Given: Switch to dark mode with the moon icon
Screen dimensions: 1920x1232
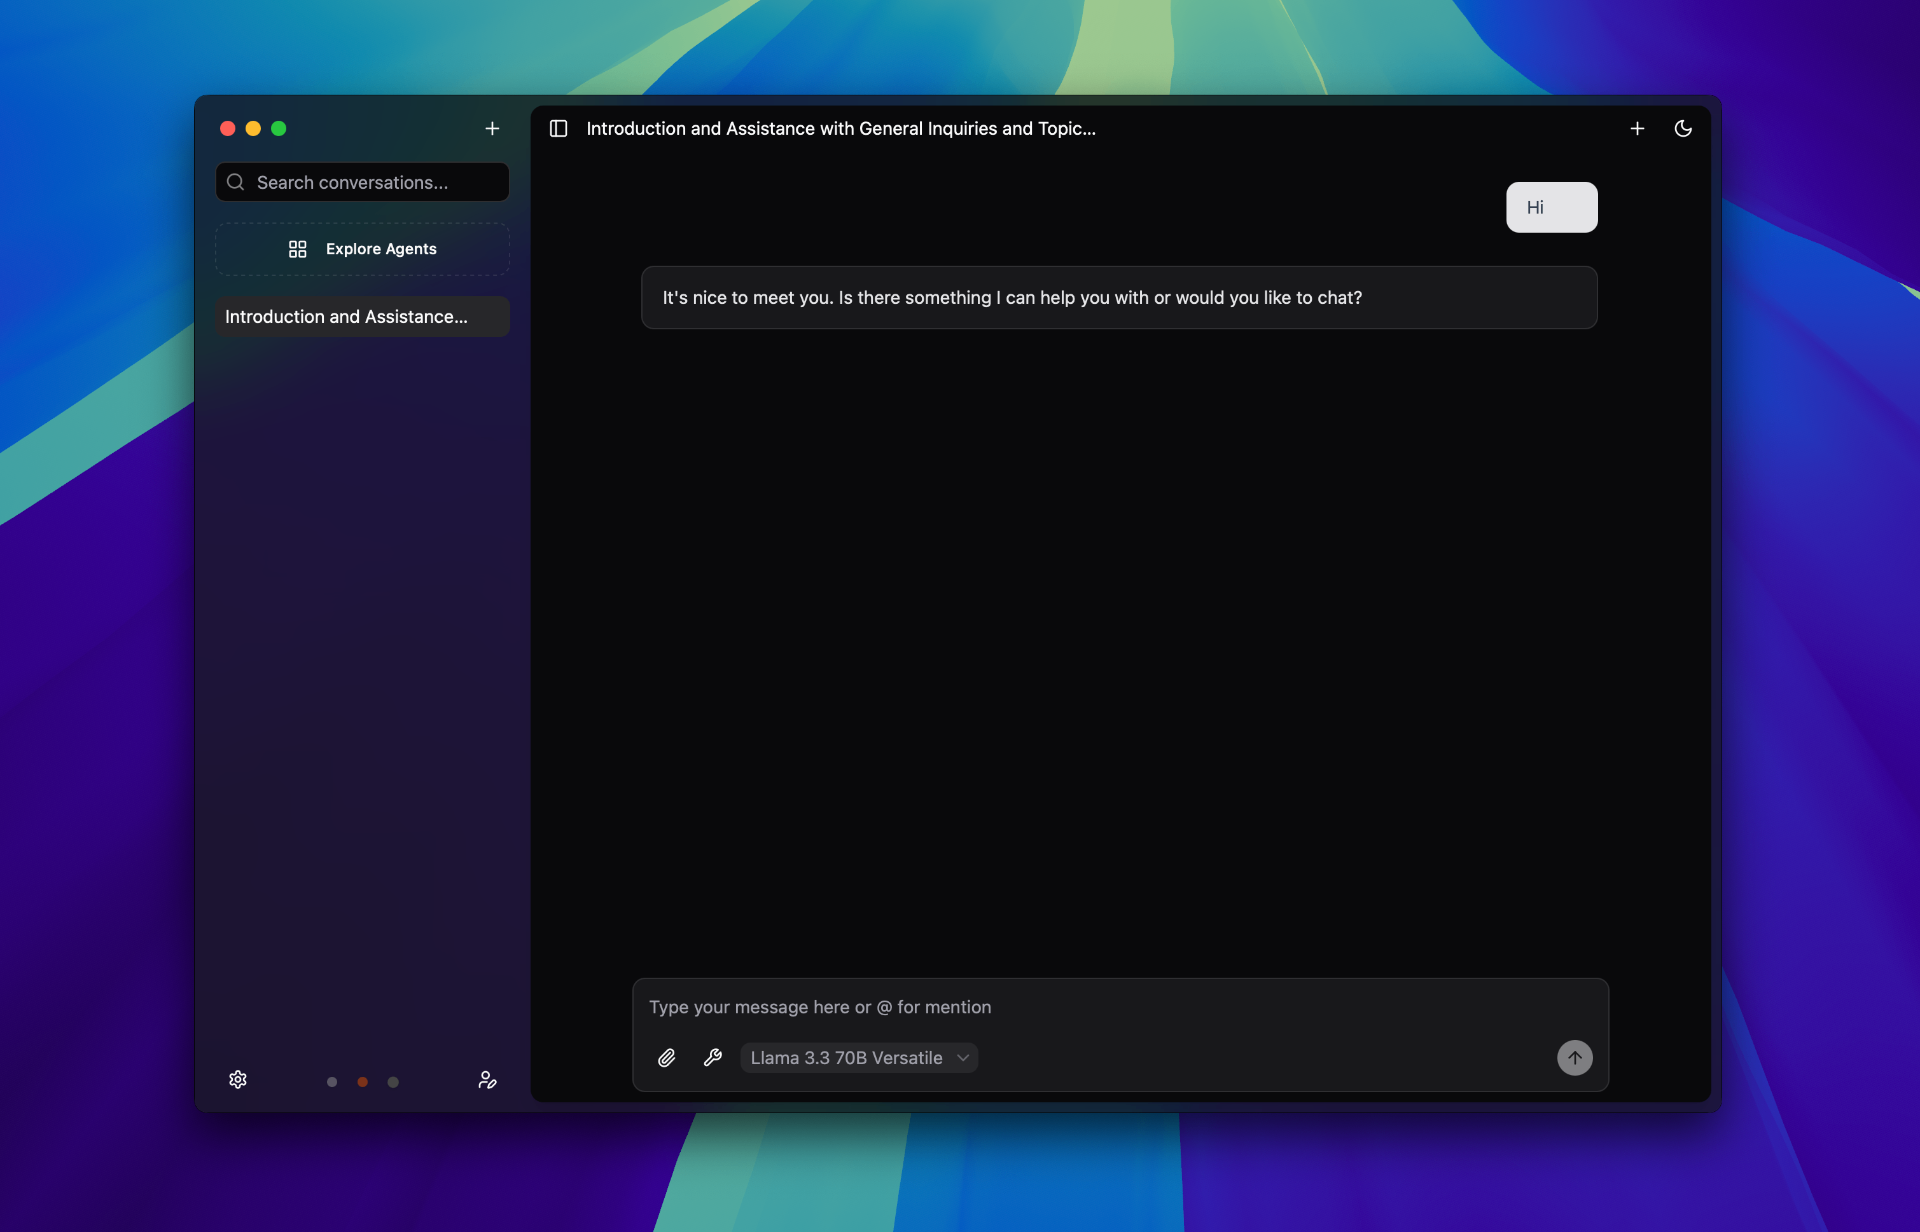Looking at the screenshot, I should coord(1684,128).
